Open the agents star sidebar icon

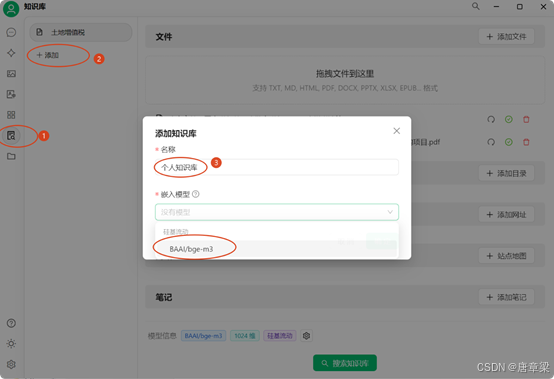(x=11, y=53)
